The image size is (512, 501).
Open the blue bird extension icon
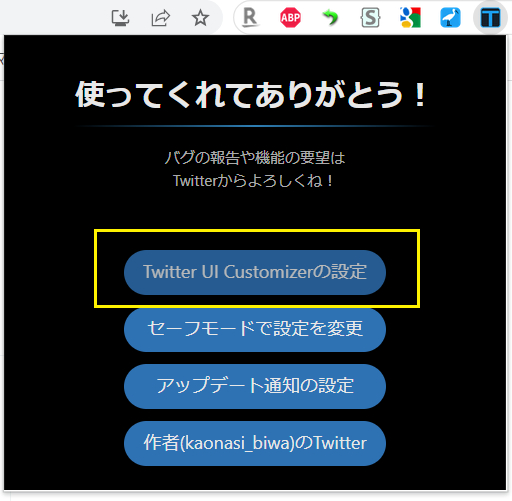click(450, 17)
